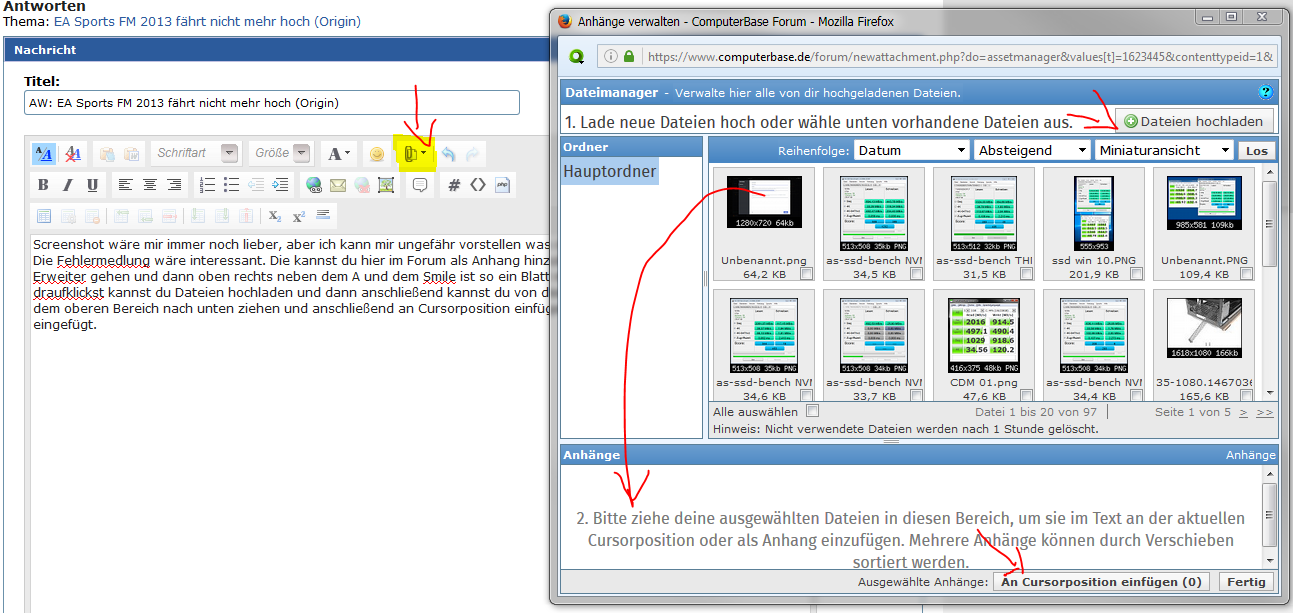
Task: Select the Unbenannt.PNG 985x581 thumbnail
Action: (x=1204, y=203)
